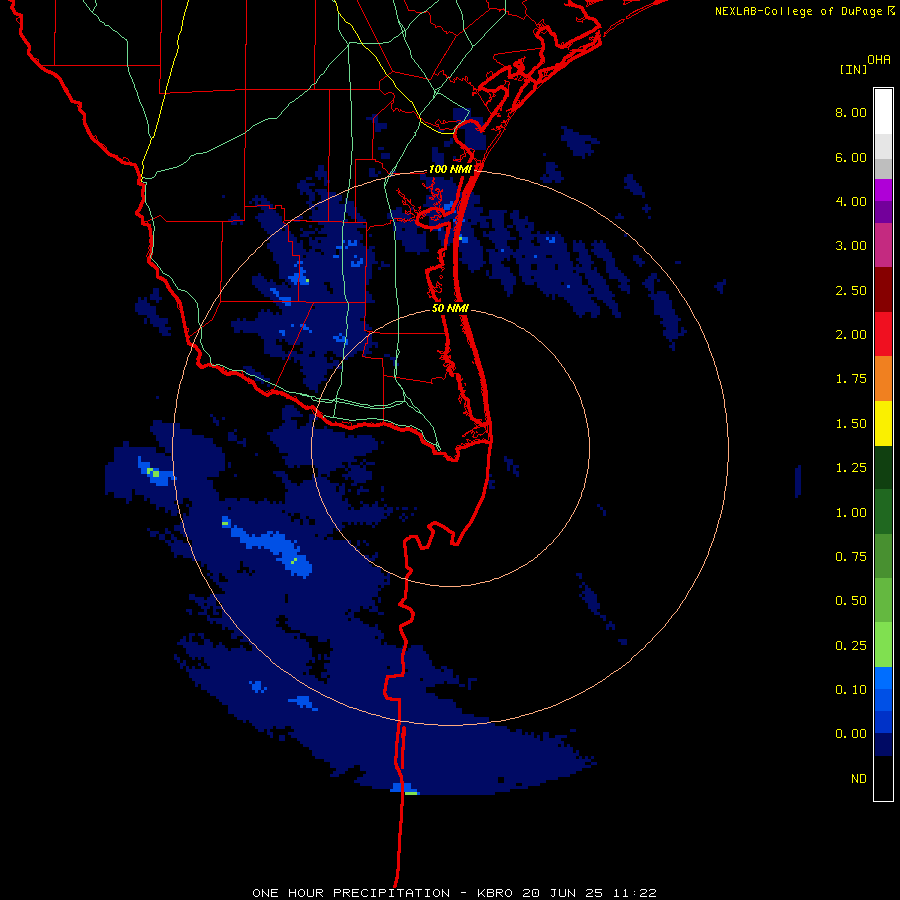Click the 0.50 legend value
Image resolution: width=900 pixels, height=900 pixels.
pyautogui.click(x=851, y=601)
